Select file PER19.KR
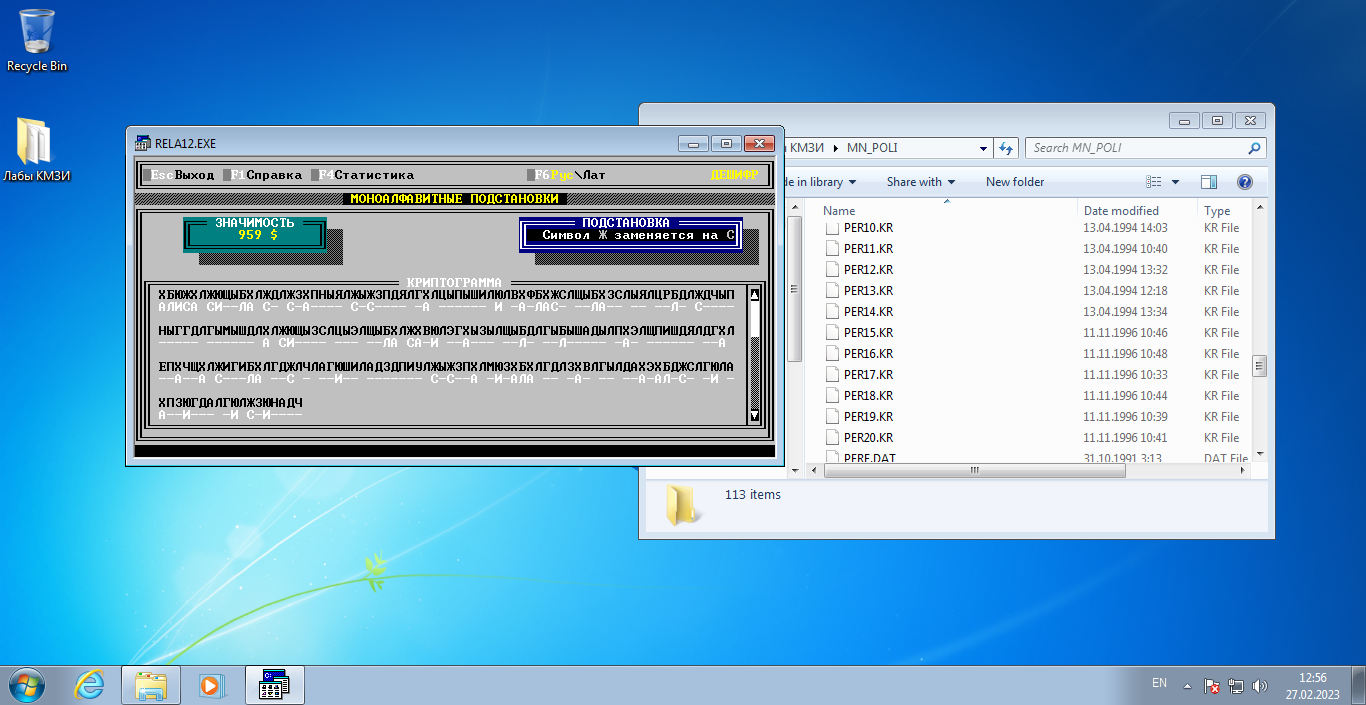This screenshot has width=1366, height=705. pos(868,417)
